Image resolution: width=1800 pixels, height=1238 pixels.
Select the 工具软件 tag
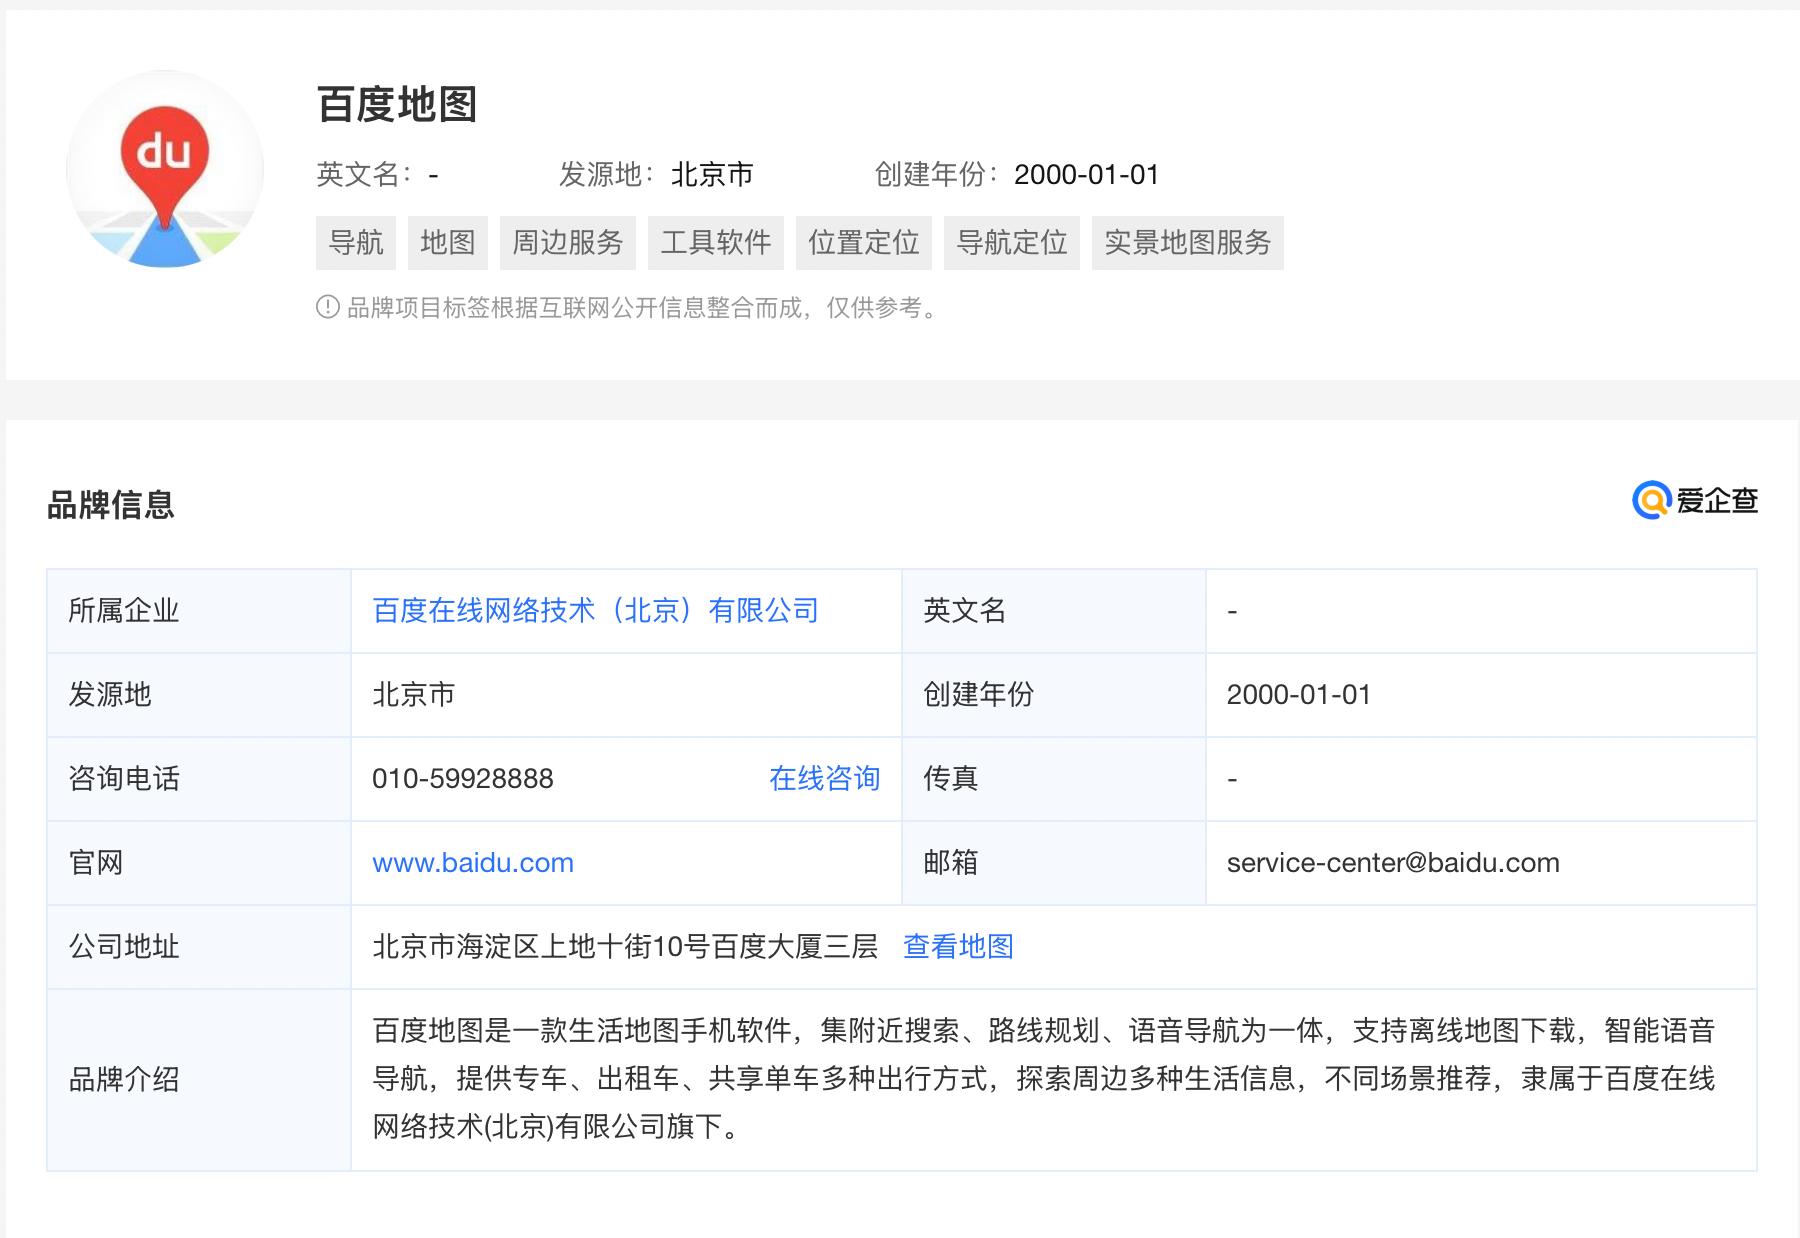[716, 243]
